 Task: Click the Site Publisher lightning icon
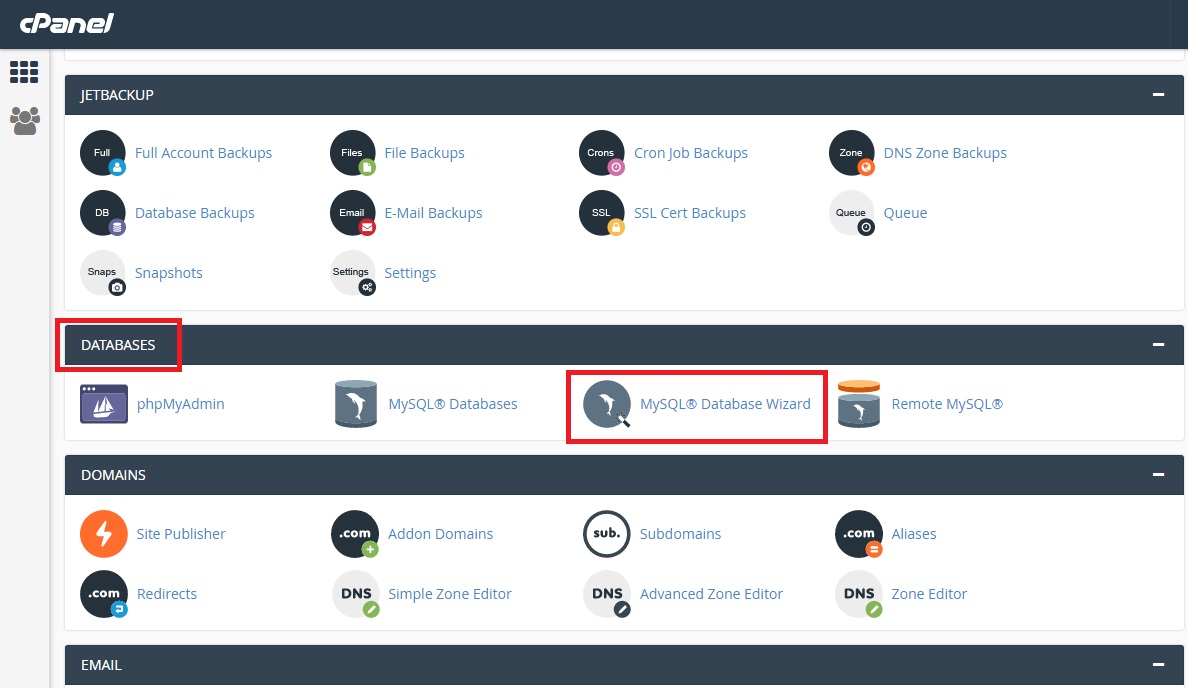(x=104, y=534)
